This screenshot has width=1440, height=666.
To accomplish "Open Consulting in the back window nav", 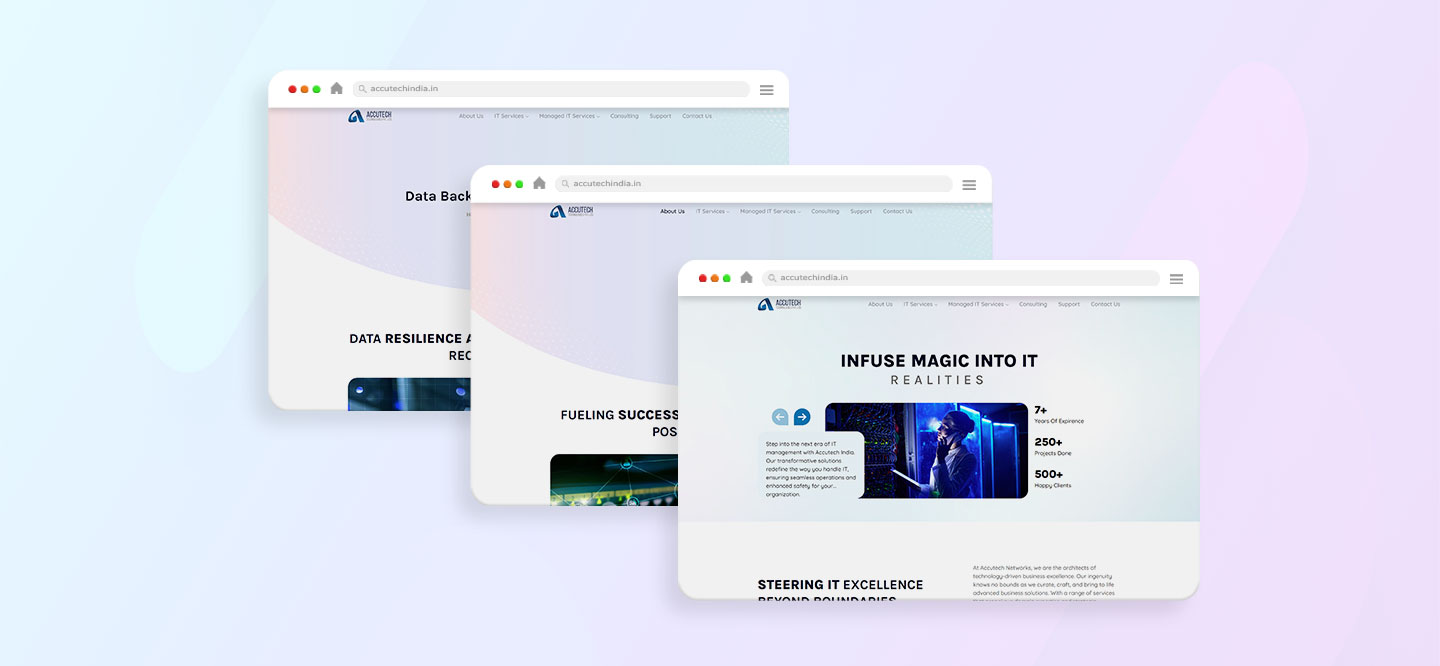I will pos(624,116).
